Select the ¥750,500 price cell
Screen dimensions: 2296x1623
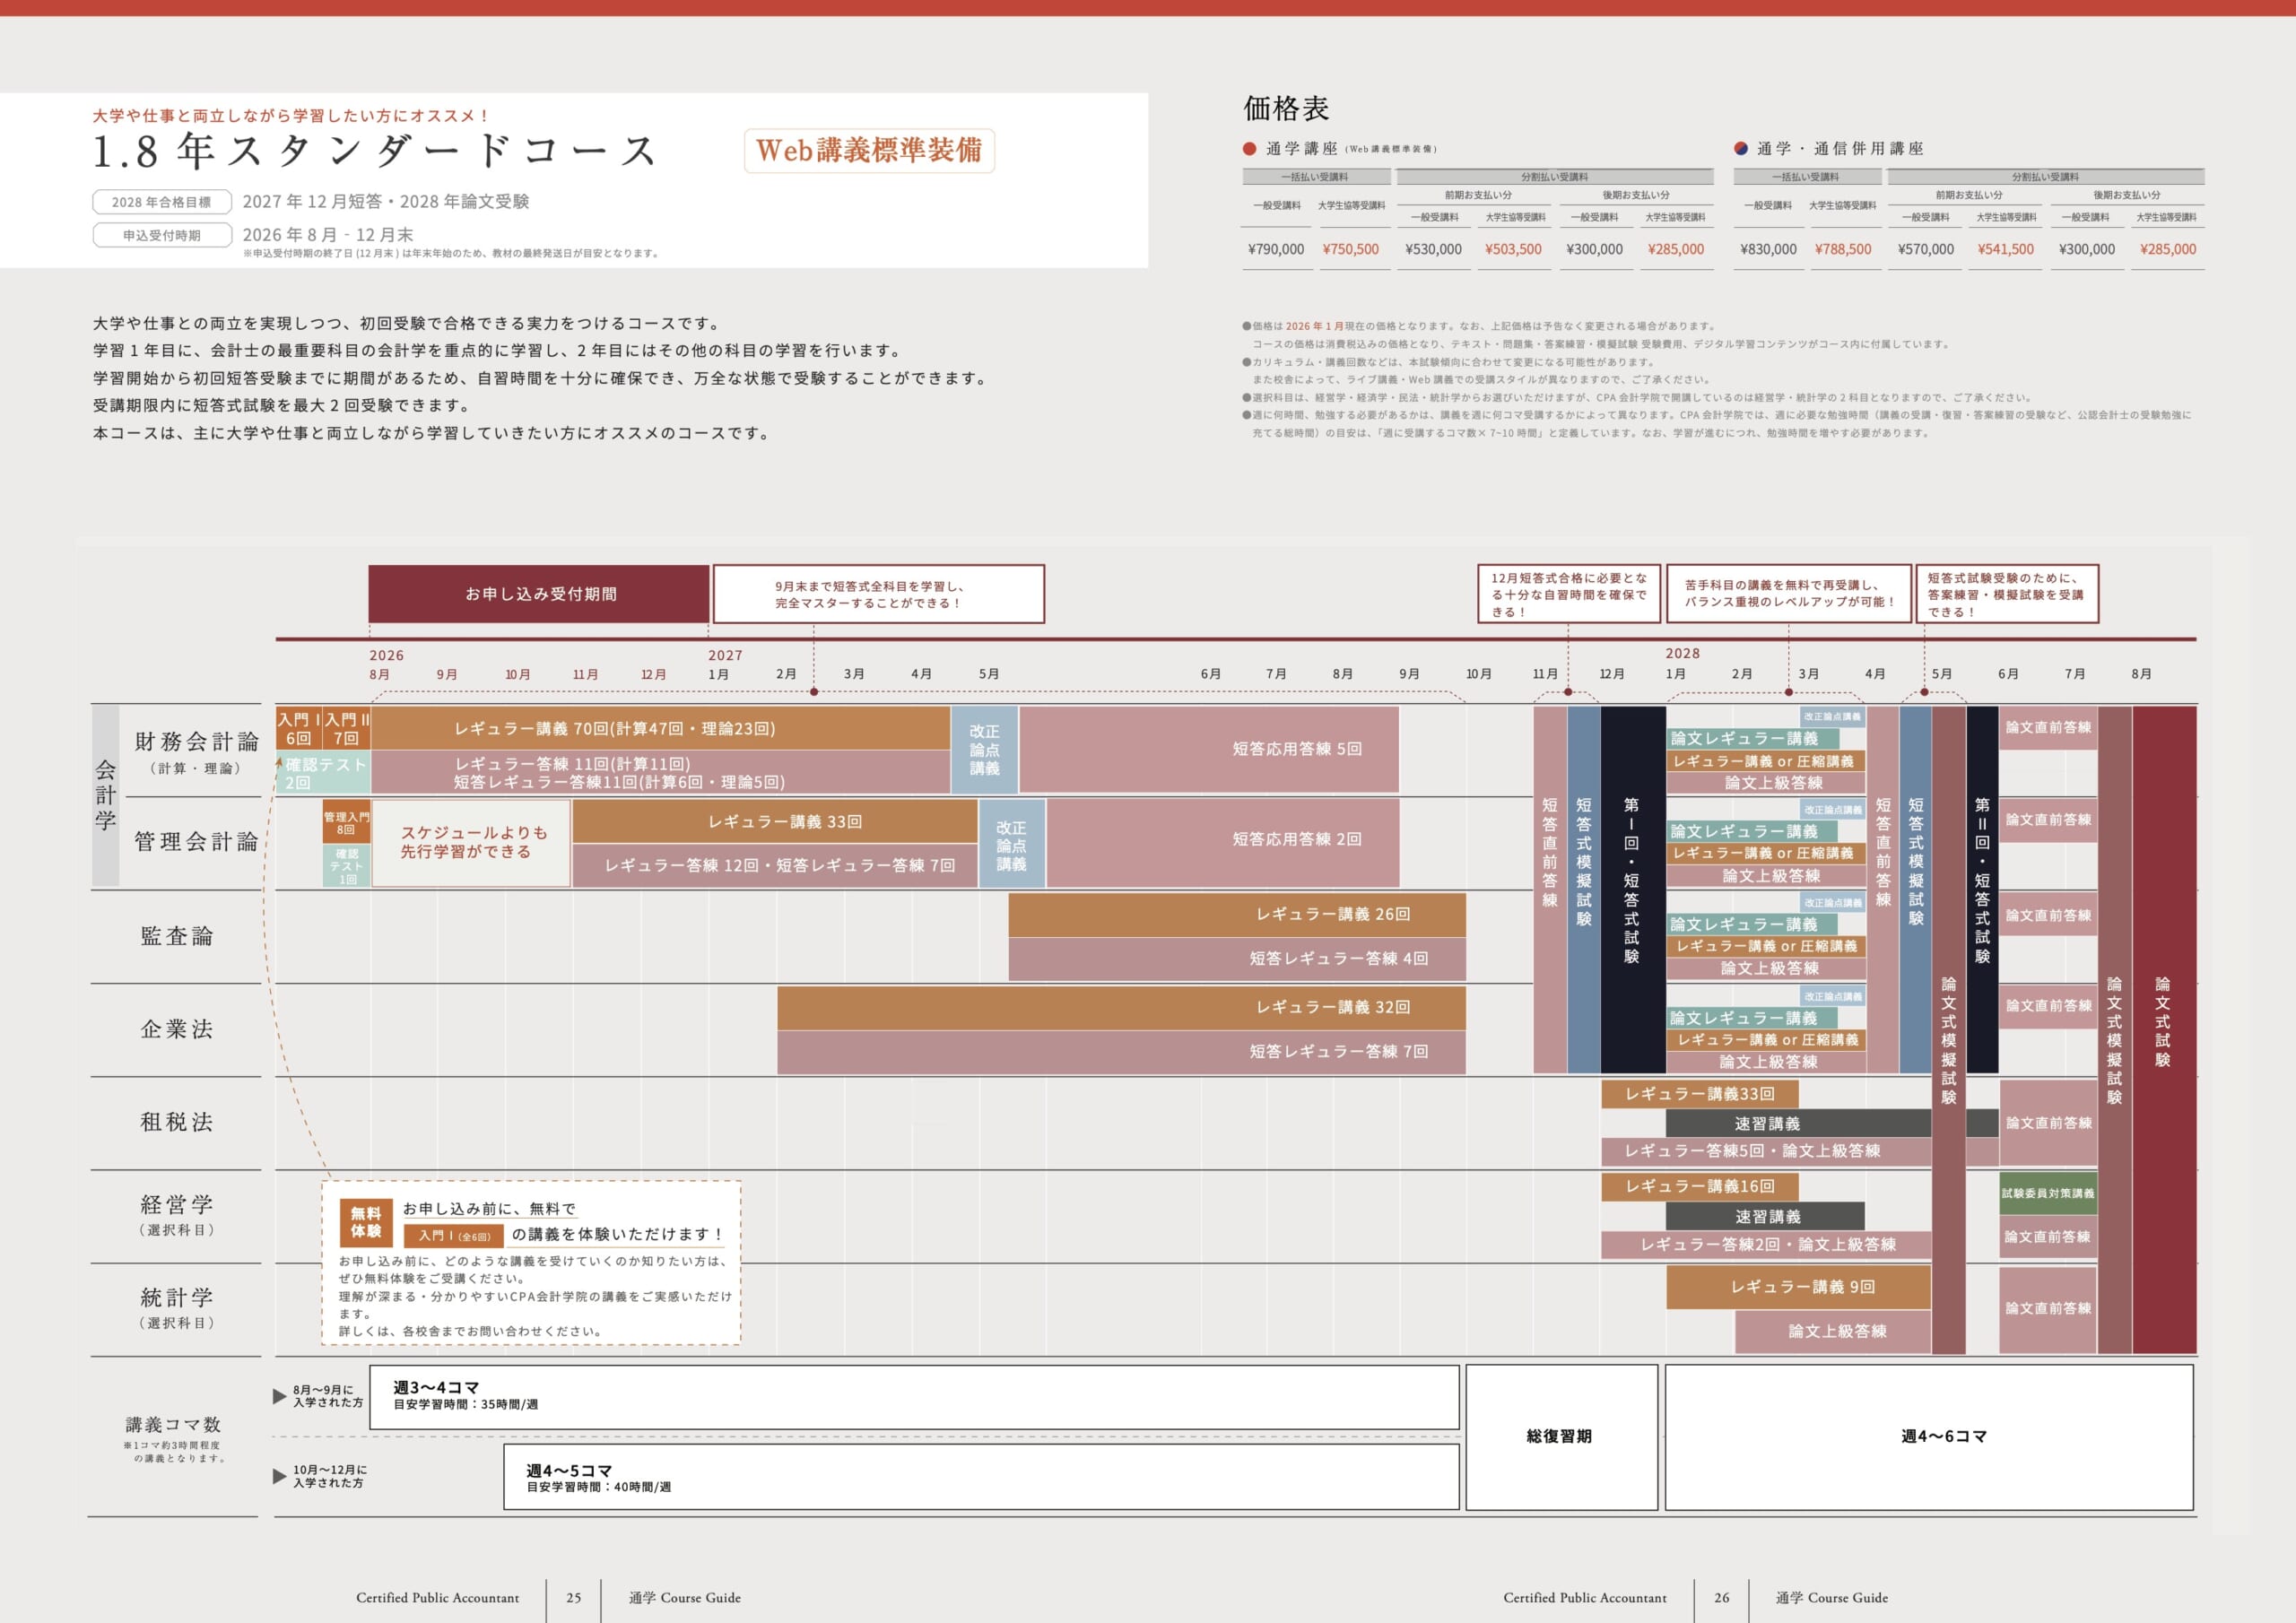1350,249
